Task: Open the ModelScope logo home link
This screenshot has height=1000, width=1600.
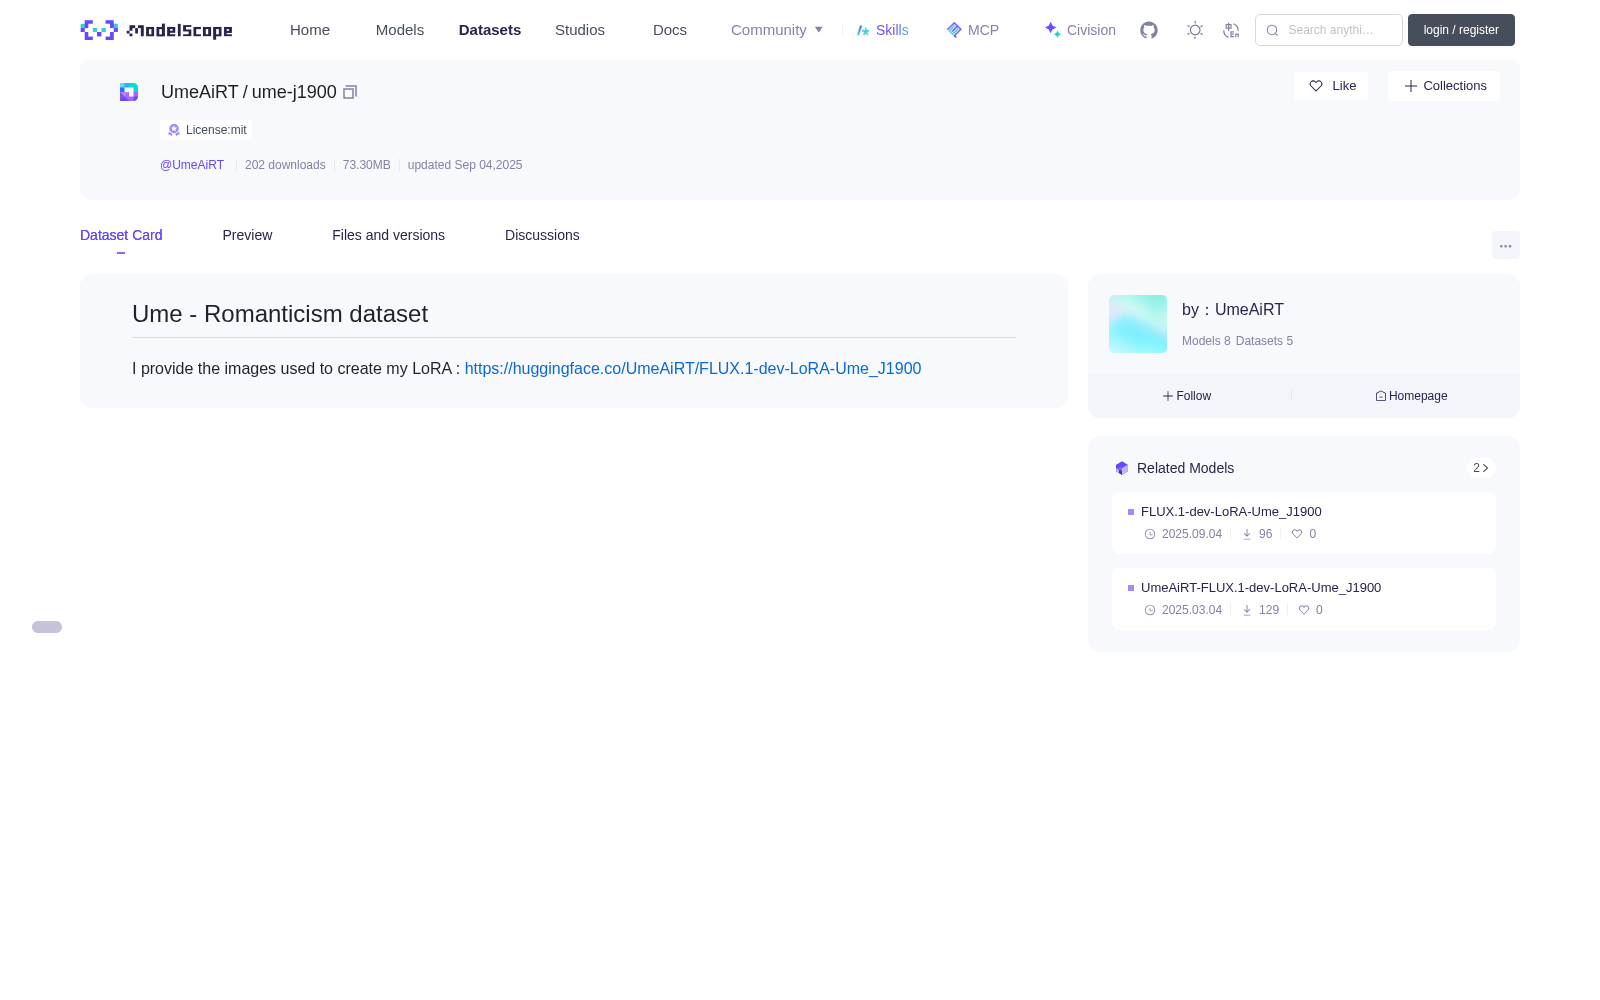Action: (x=156, y=30)
